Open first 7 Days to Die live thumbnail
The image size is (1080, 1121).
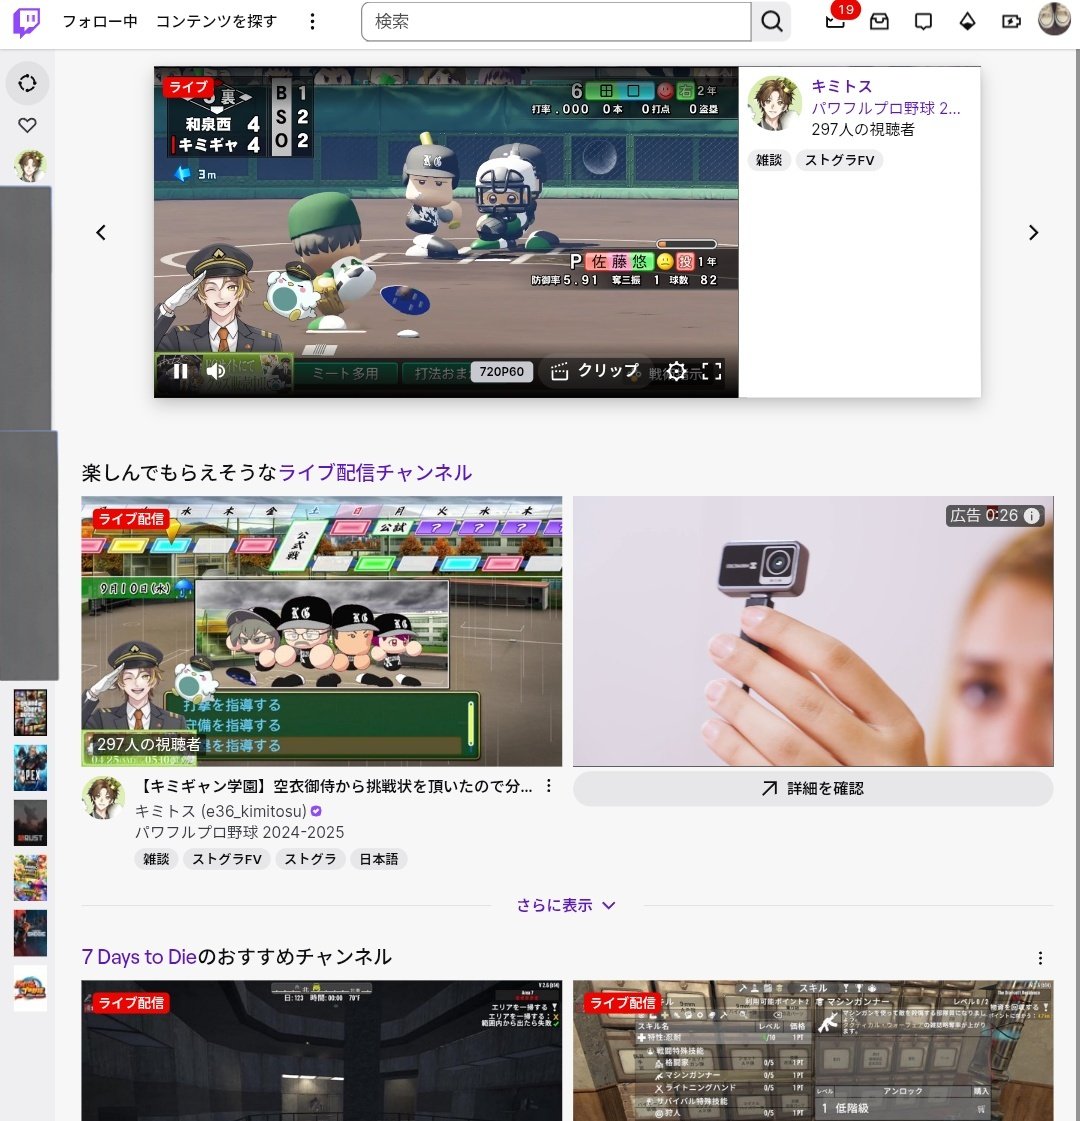322,1051
